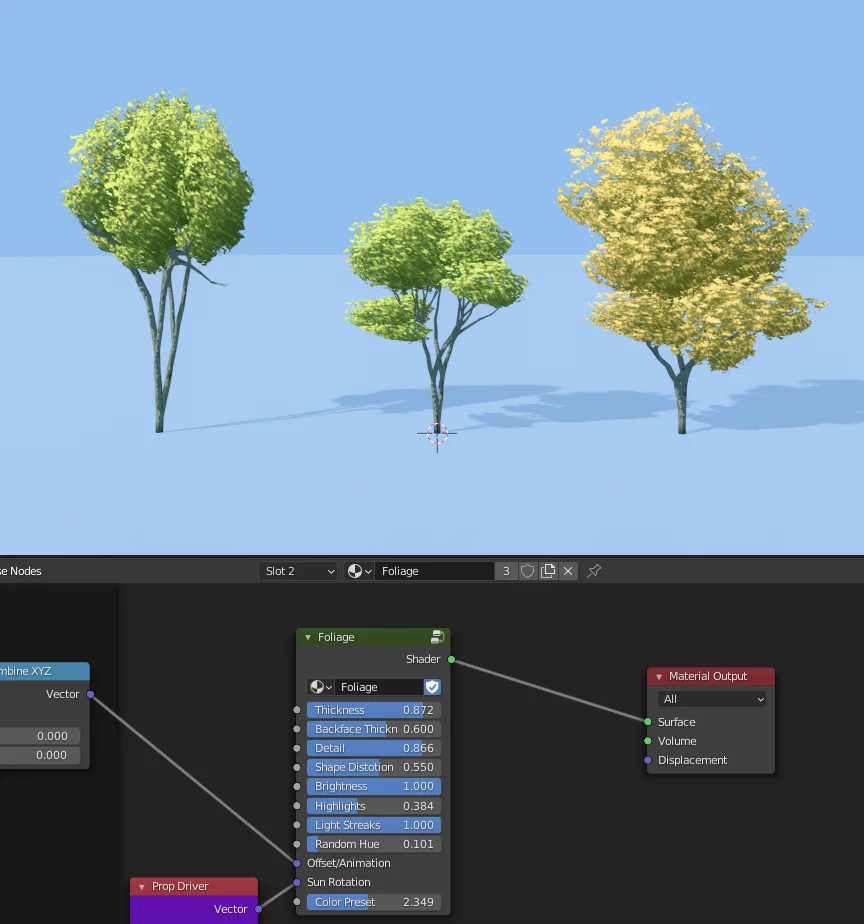Click the pin icon next to the material name
Viewport: 864px width, 924px height.
592,571
